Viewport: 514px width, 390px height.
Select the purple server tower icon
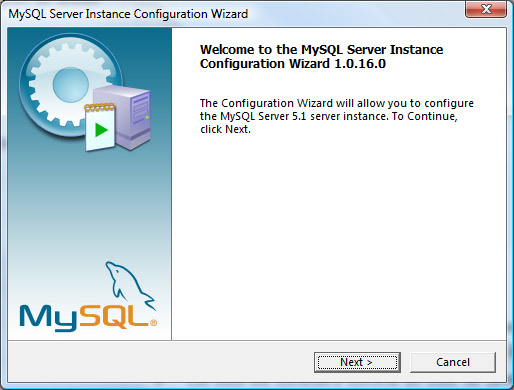click(x=127, y=117)
